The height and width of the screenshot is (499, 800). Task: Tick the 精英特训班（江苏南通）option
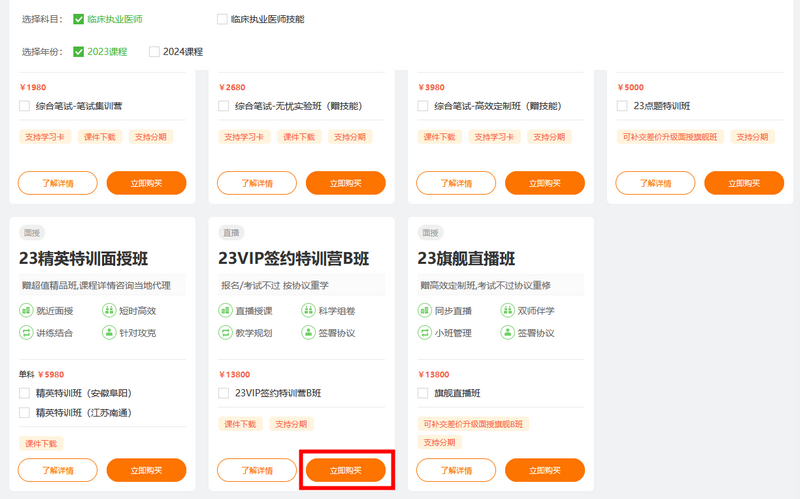[x=25, y=412]
